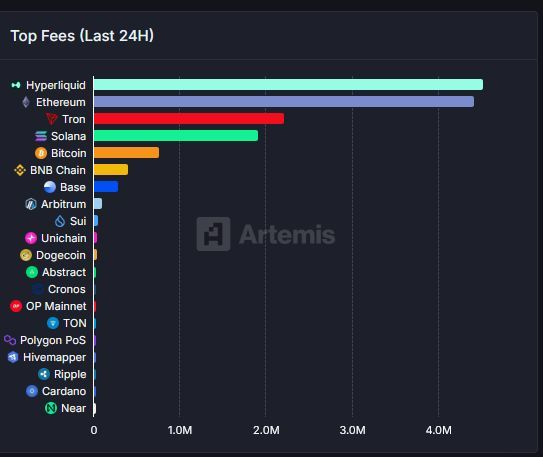This screenshot has height=457, width=543.
Task: Click the Hyperliquid chain icon
Action: tap(16, 85)
